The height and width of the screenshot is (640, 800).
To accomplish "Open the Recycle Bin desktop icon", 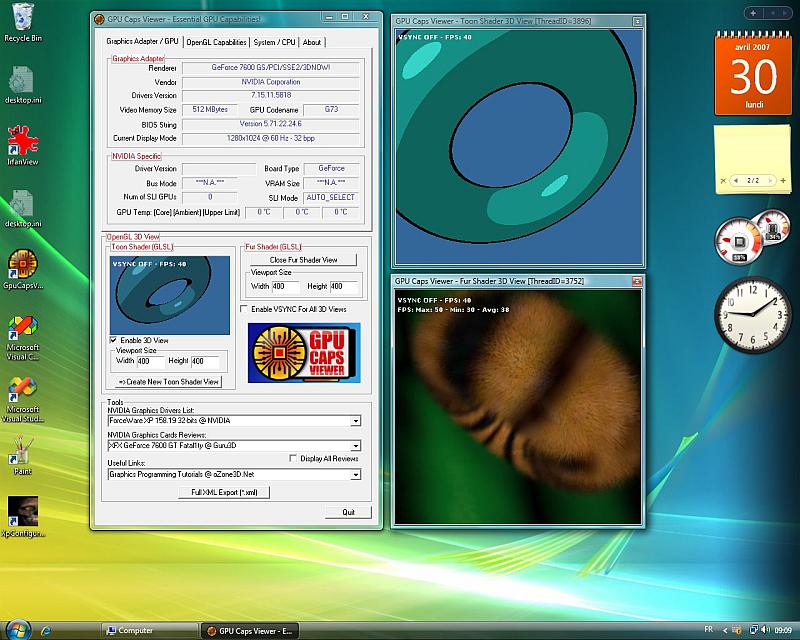I will 22,22.
